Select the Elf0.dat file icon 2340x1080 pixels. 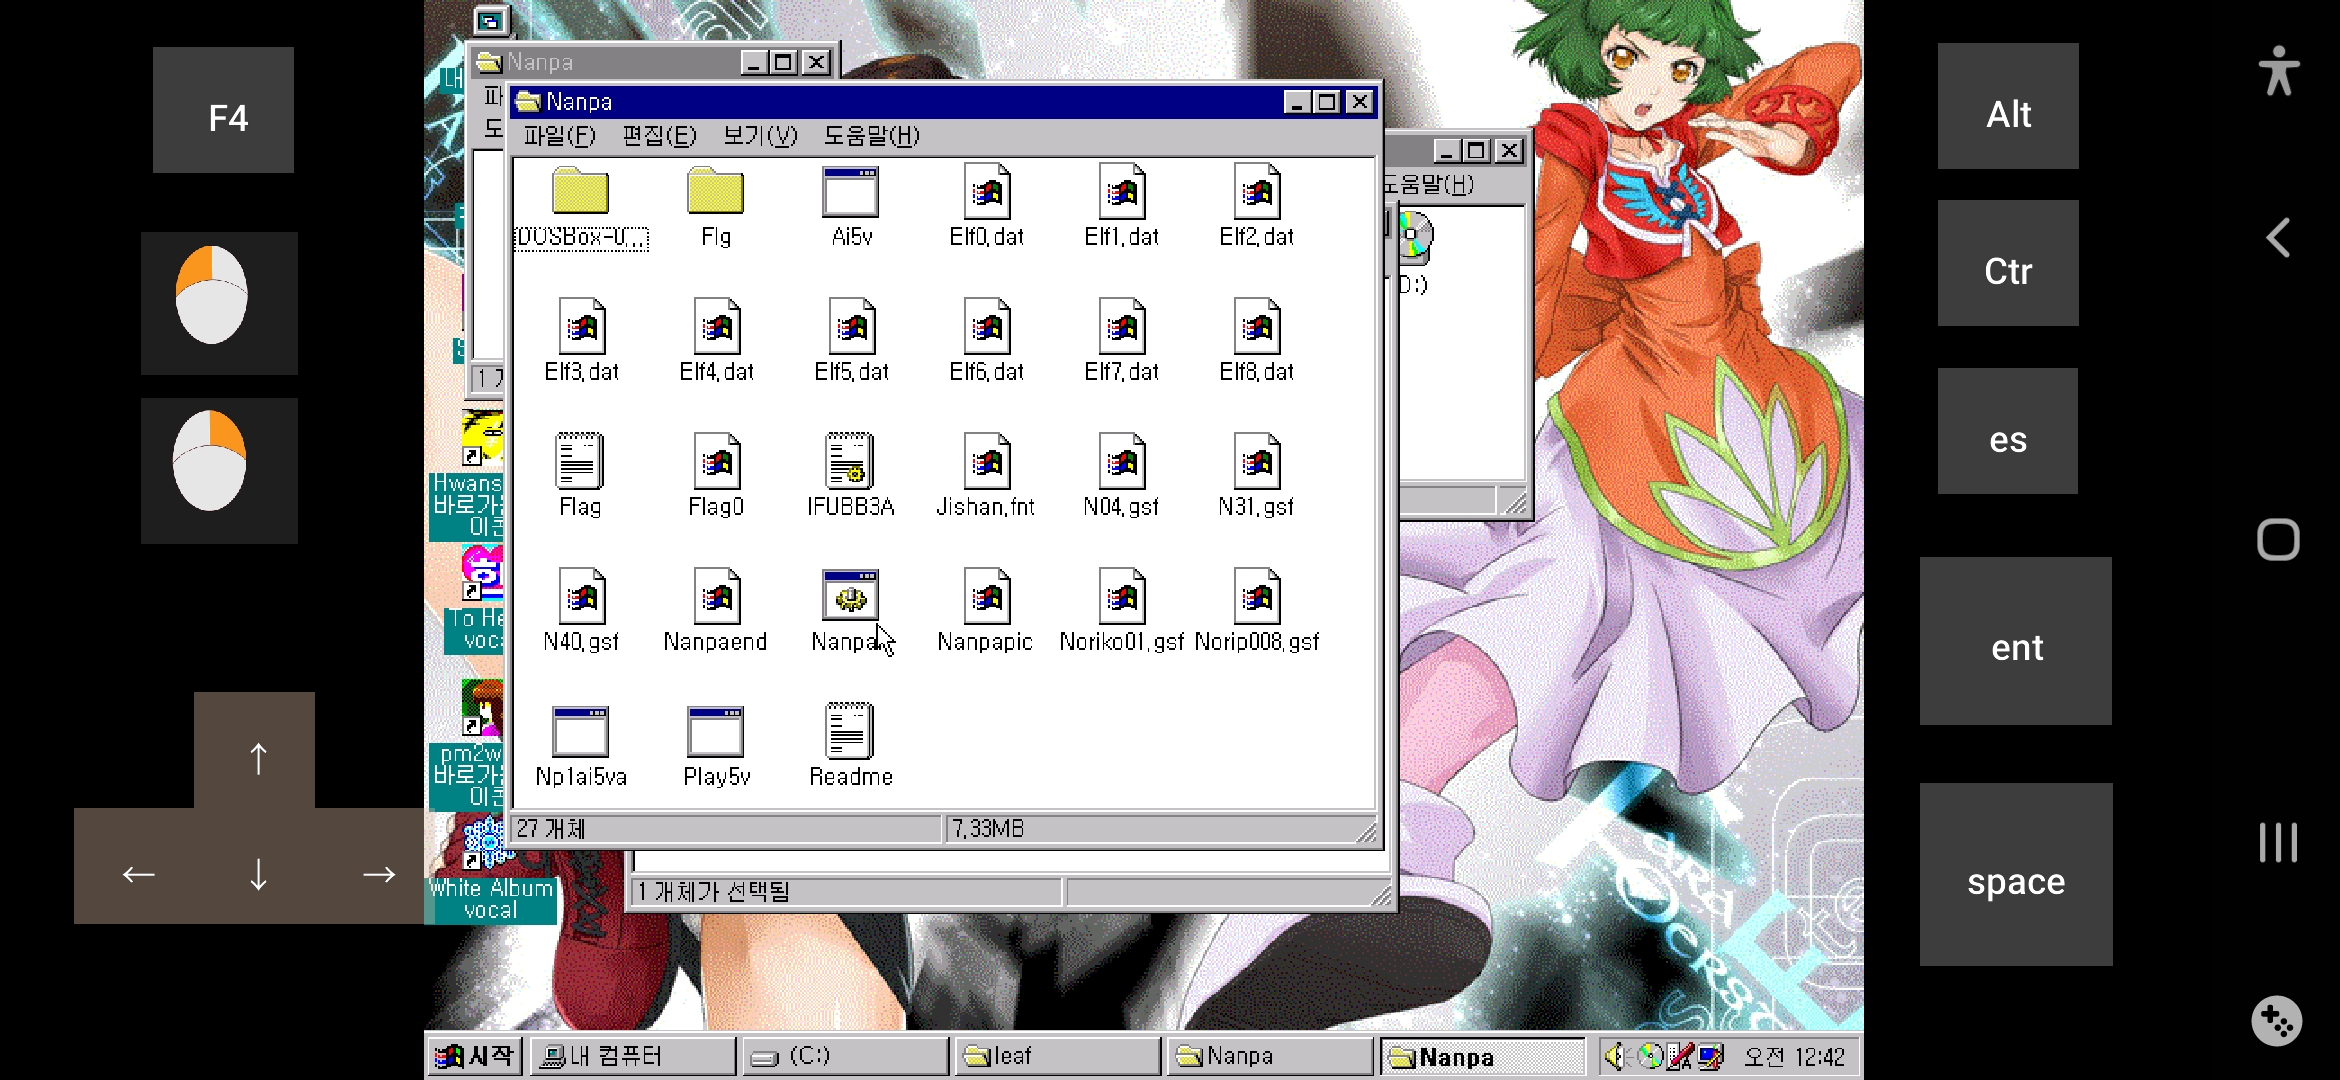(x=986, y=192)
